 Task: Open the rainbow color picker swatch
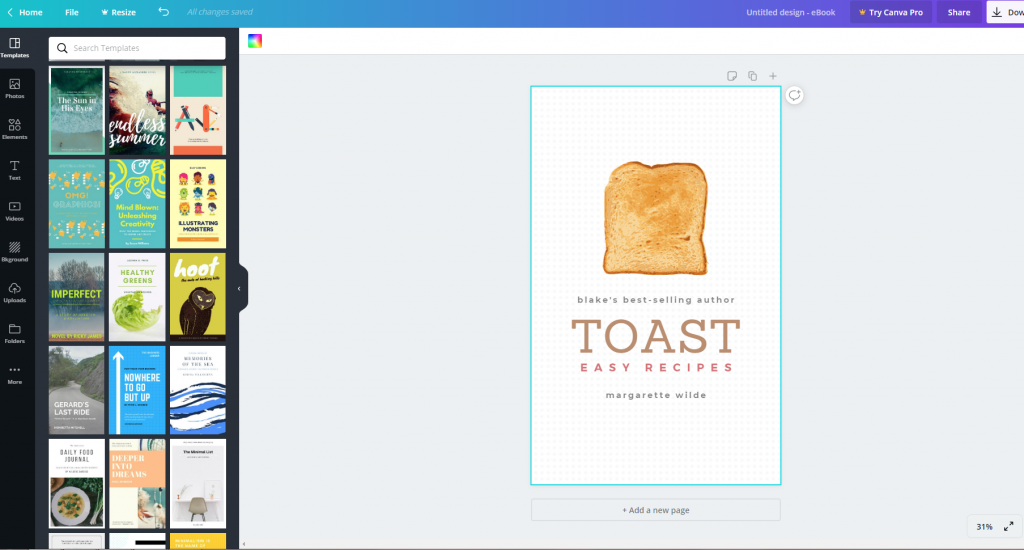255,41
